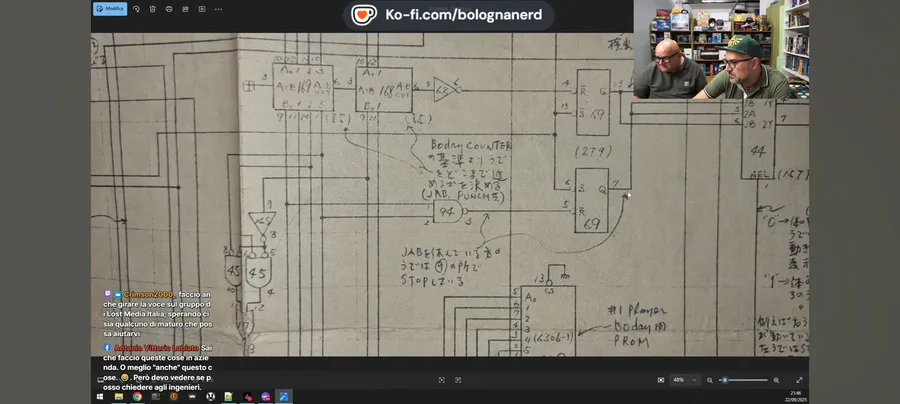This screenshot has height=404, width=900.
Task: Select the active Photos app taskbar icon
Action: pyautogui.click(x=284, y=397)
